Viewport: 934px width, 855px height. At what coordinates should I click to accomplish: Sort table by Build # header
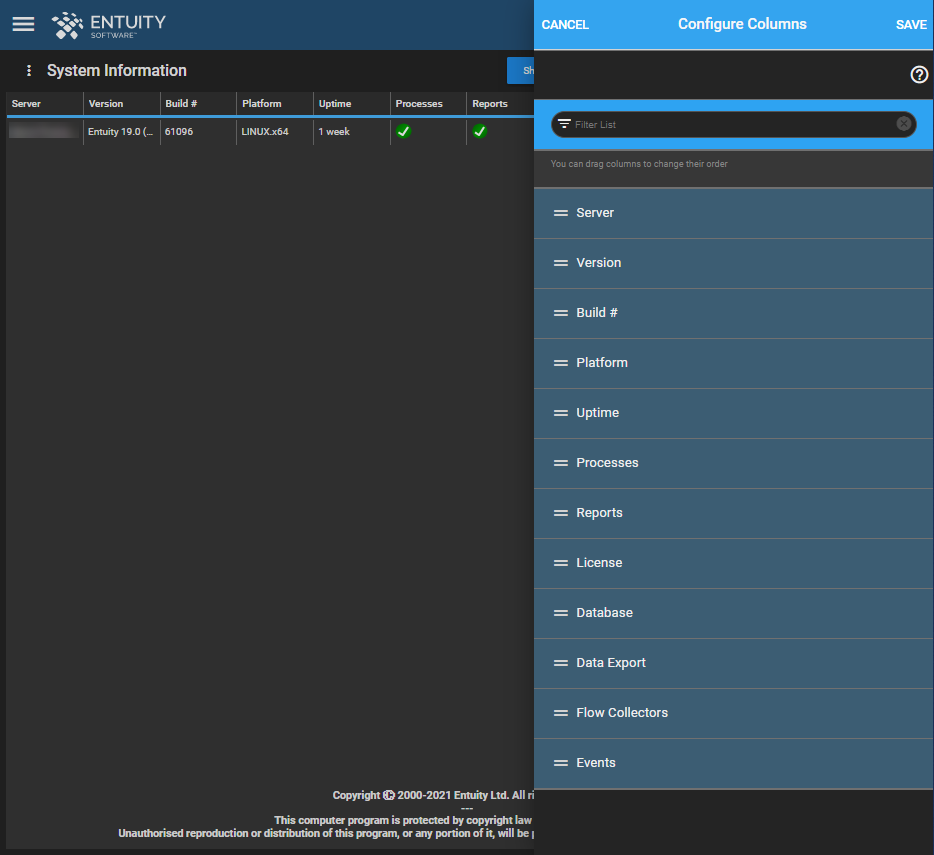(x=198, y=103)
